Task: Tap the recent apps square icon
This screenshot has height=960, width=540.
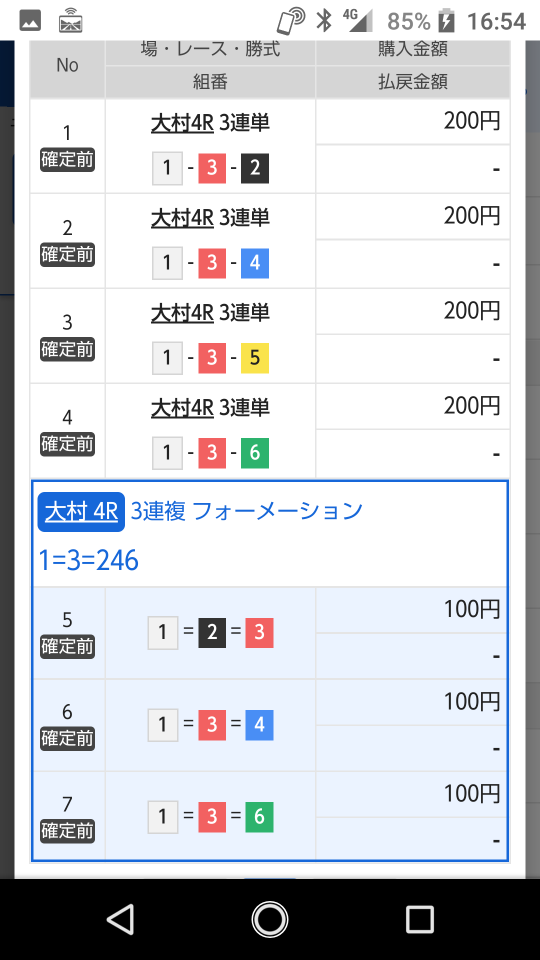Action: pos(419,920)
